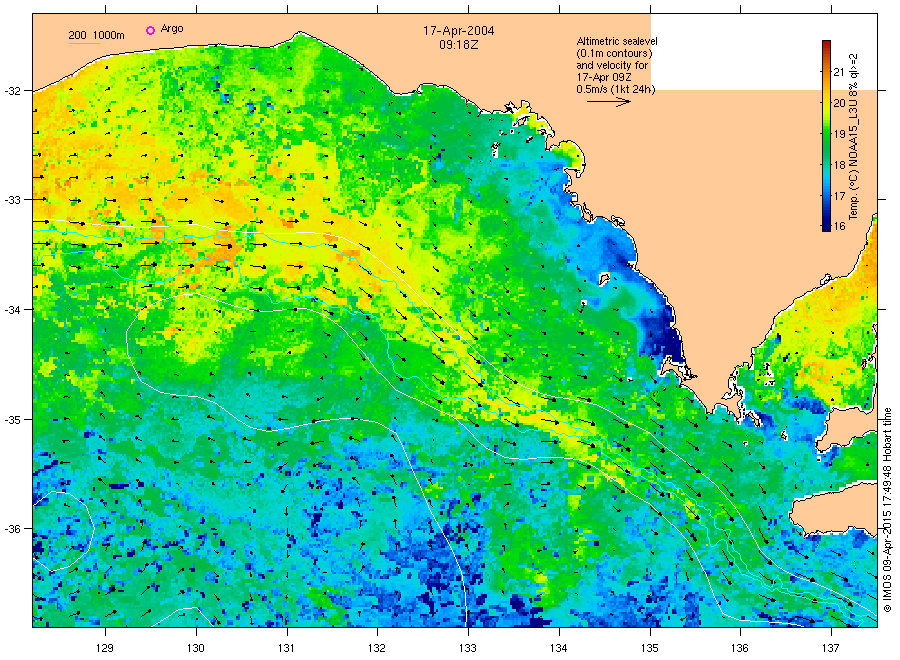
Task: Click the velocity scale reference arrow
Action: click(x=608, y=102)
